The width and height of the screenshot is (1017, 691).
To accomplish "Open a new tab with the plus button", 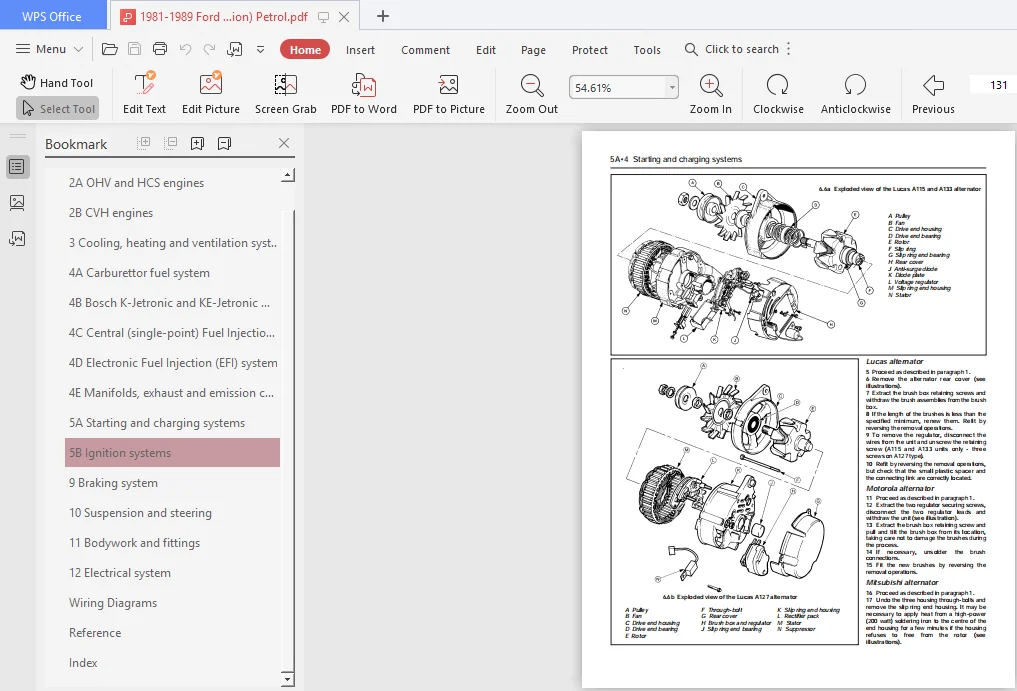I will pos(383,16).
